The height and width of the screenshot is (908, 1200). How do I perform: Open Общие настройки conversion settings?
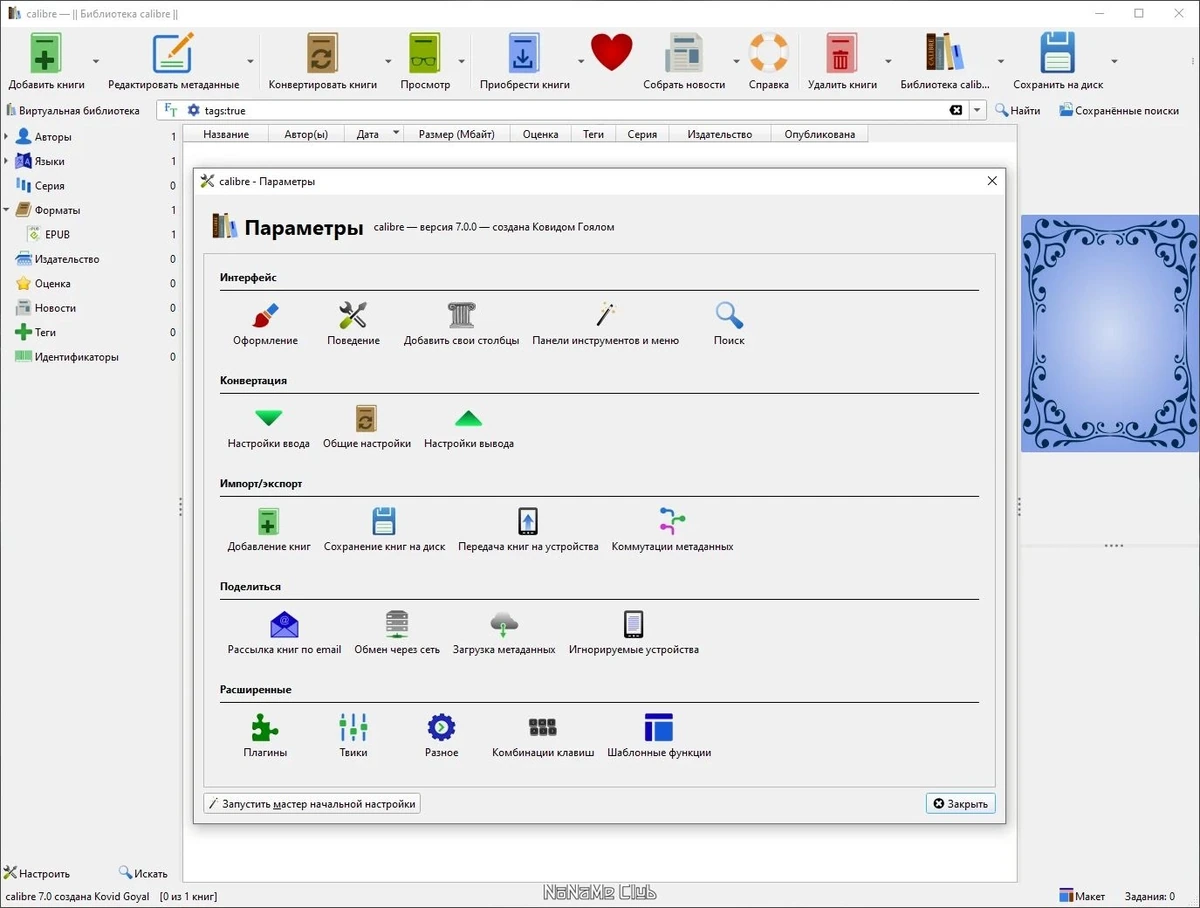366,427
